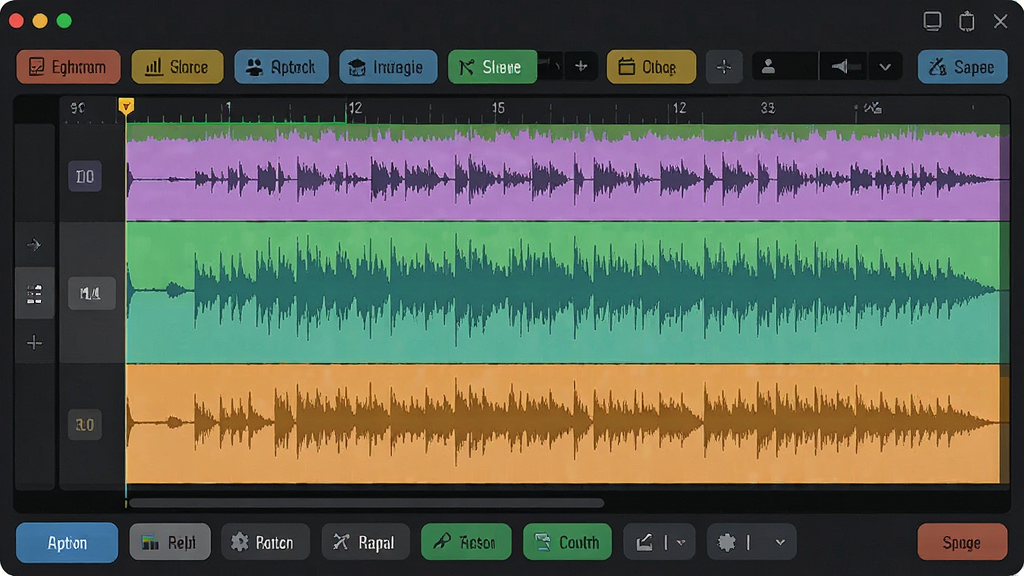Click the square window icon in title bar

(x=933, y=21)
